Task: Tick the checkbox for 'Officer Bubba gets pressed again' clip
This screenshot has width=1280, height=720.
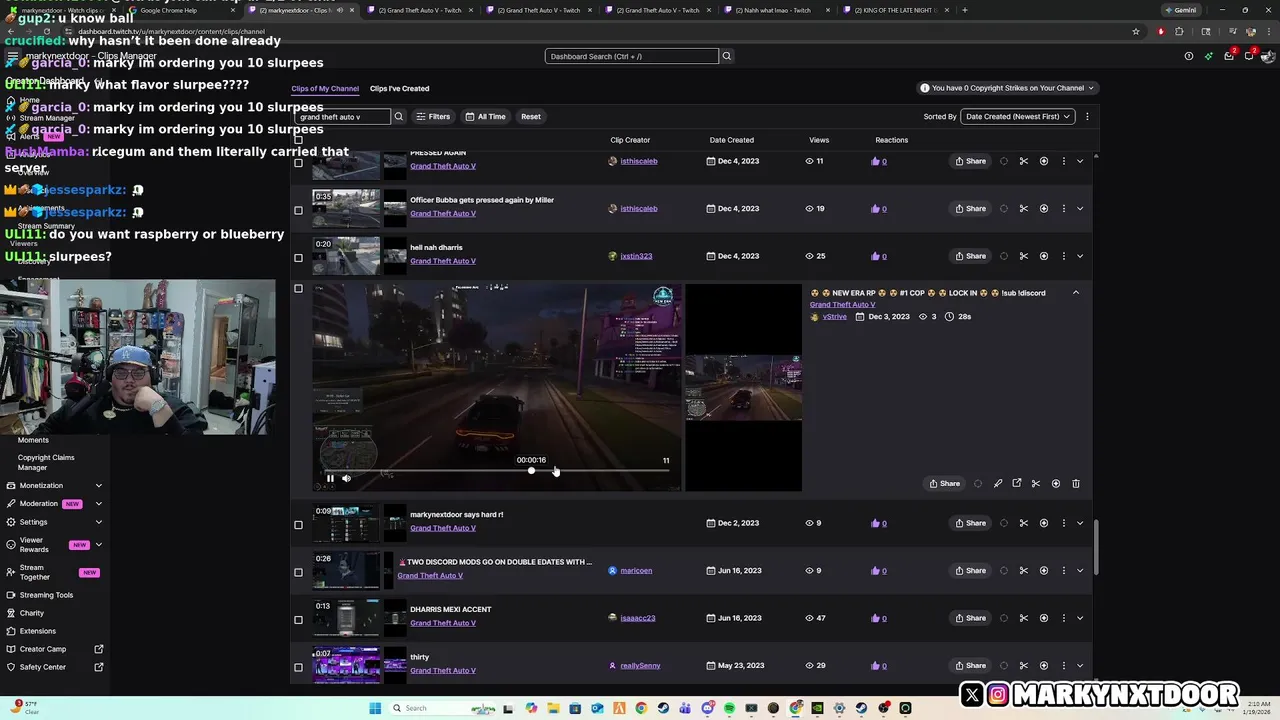Action: coord(298,210)
